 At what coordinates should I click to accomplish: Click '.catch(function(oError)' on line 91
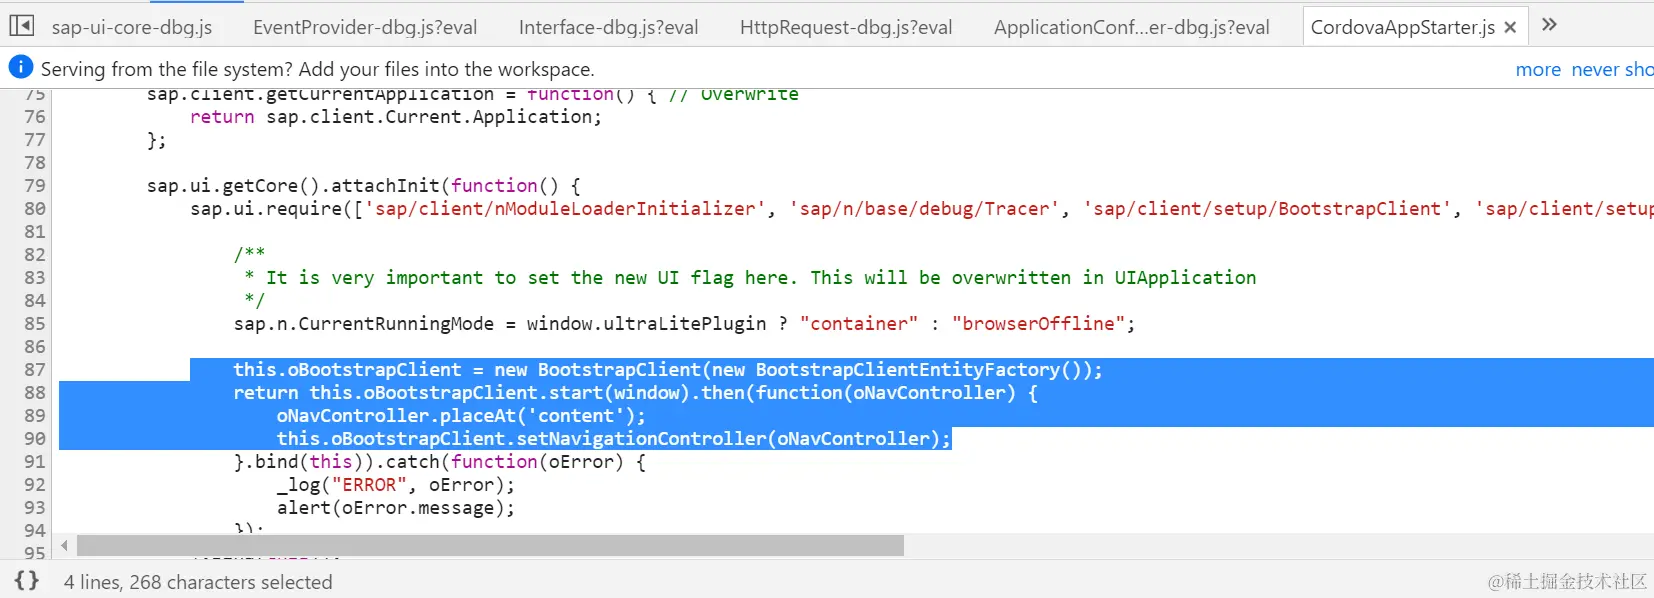tap(500, 461)
